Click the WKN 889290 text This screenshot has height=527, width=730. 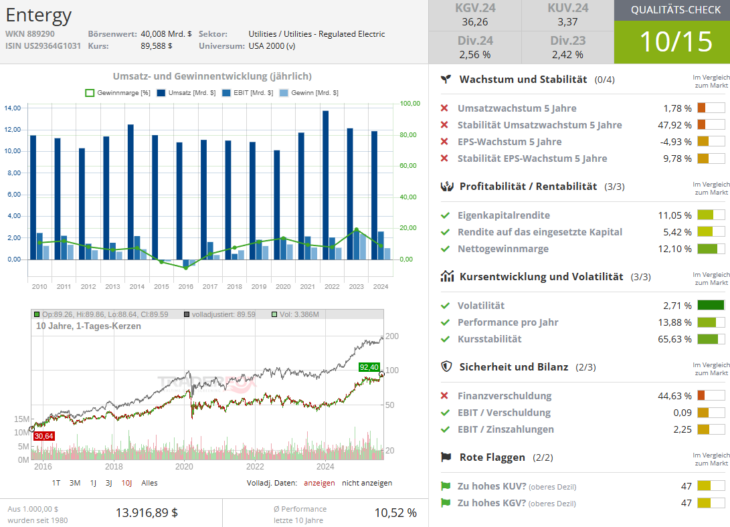pyautogui.click(x=30, y=34)
